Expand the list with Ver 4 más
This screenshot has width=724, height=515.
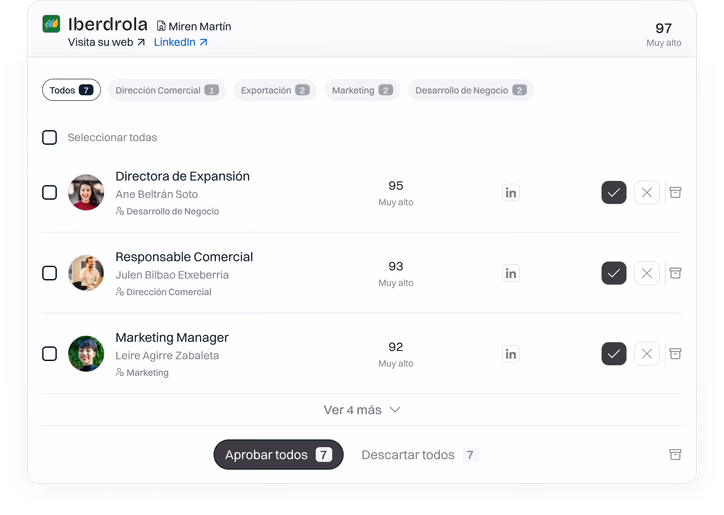pos(362,410)
